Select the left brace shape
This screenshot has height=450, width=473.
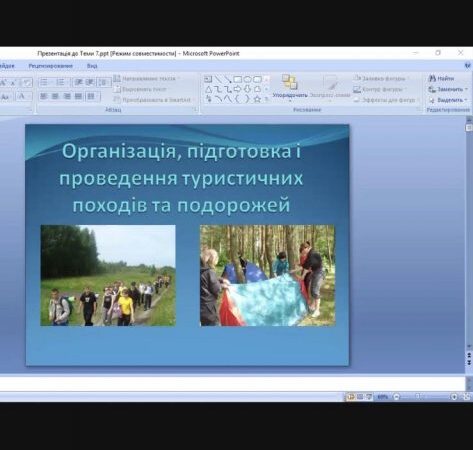pos(237,99)
